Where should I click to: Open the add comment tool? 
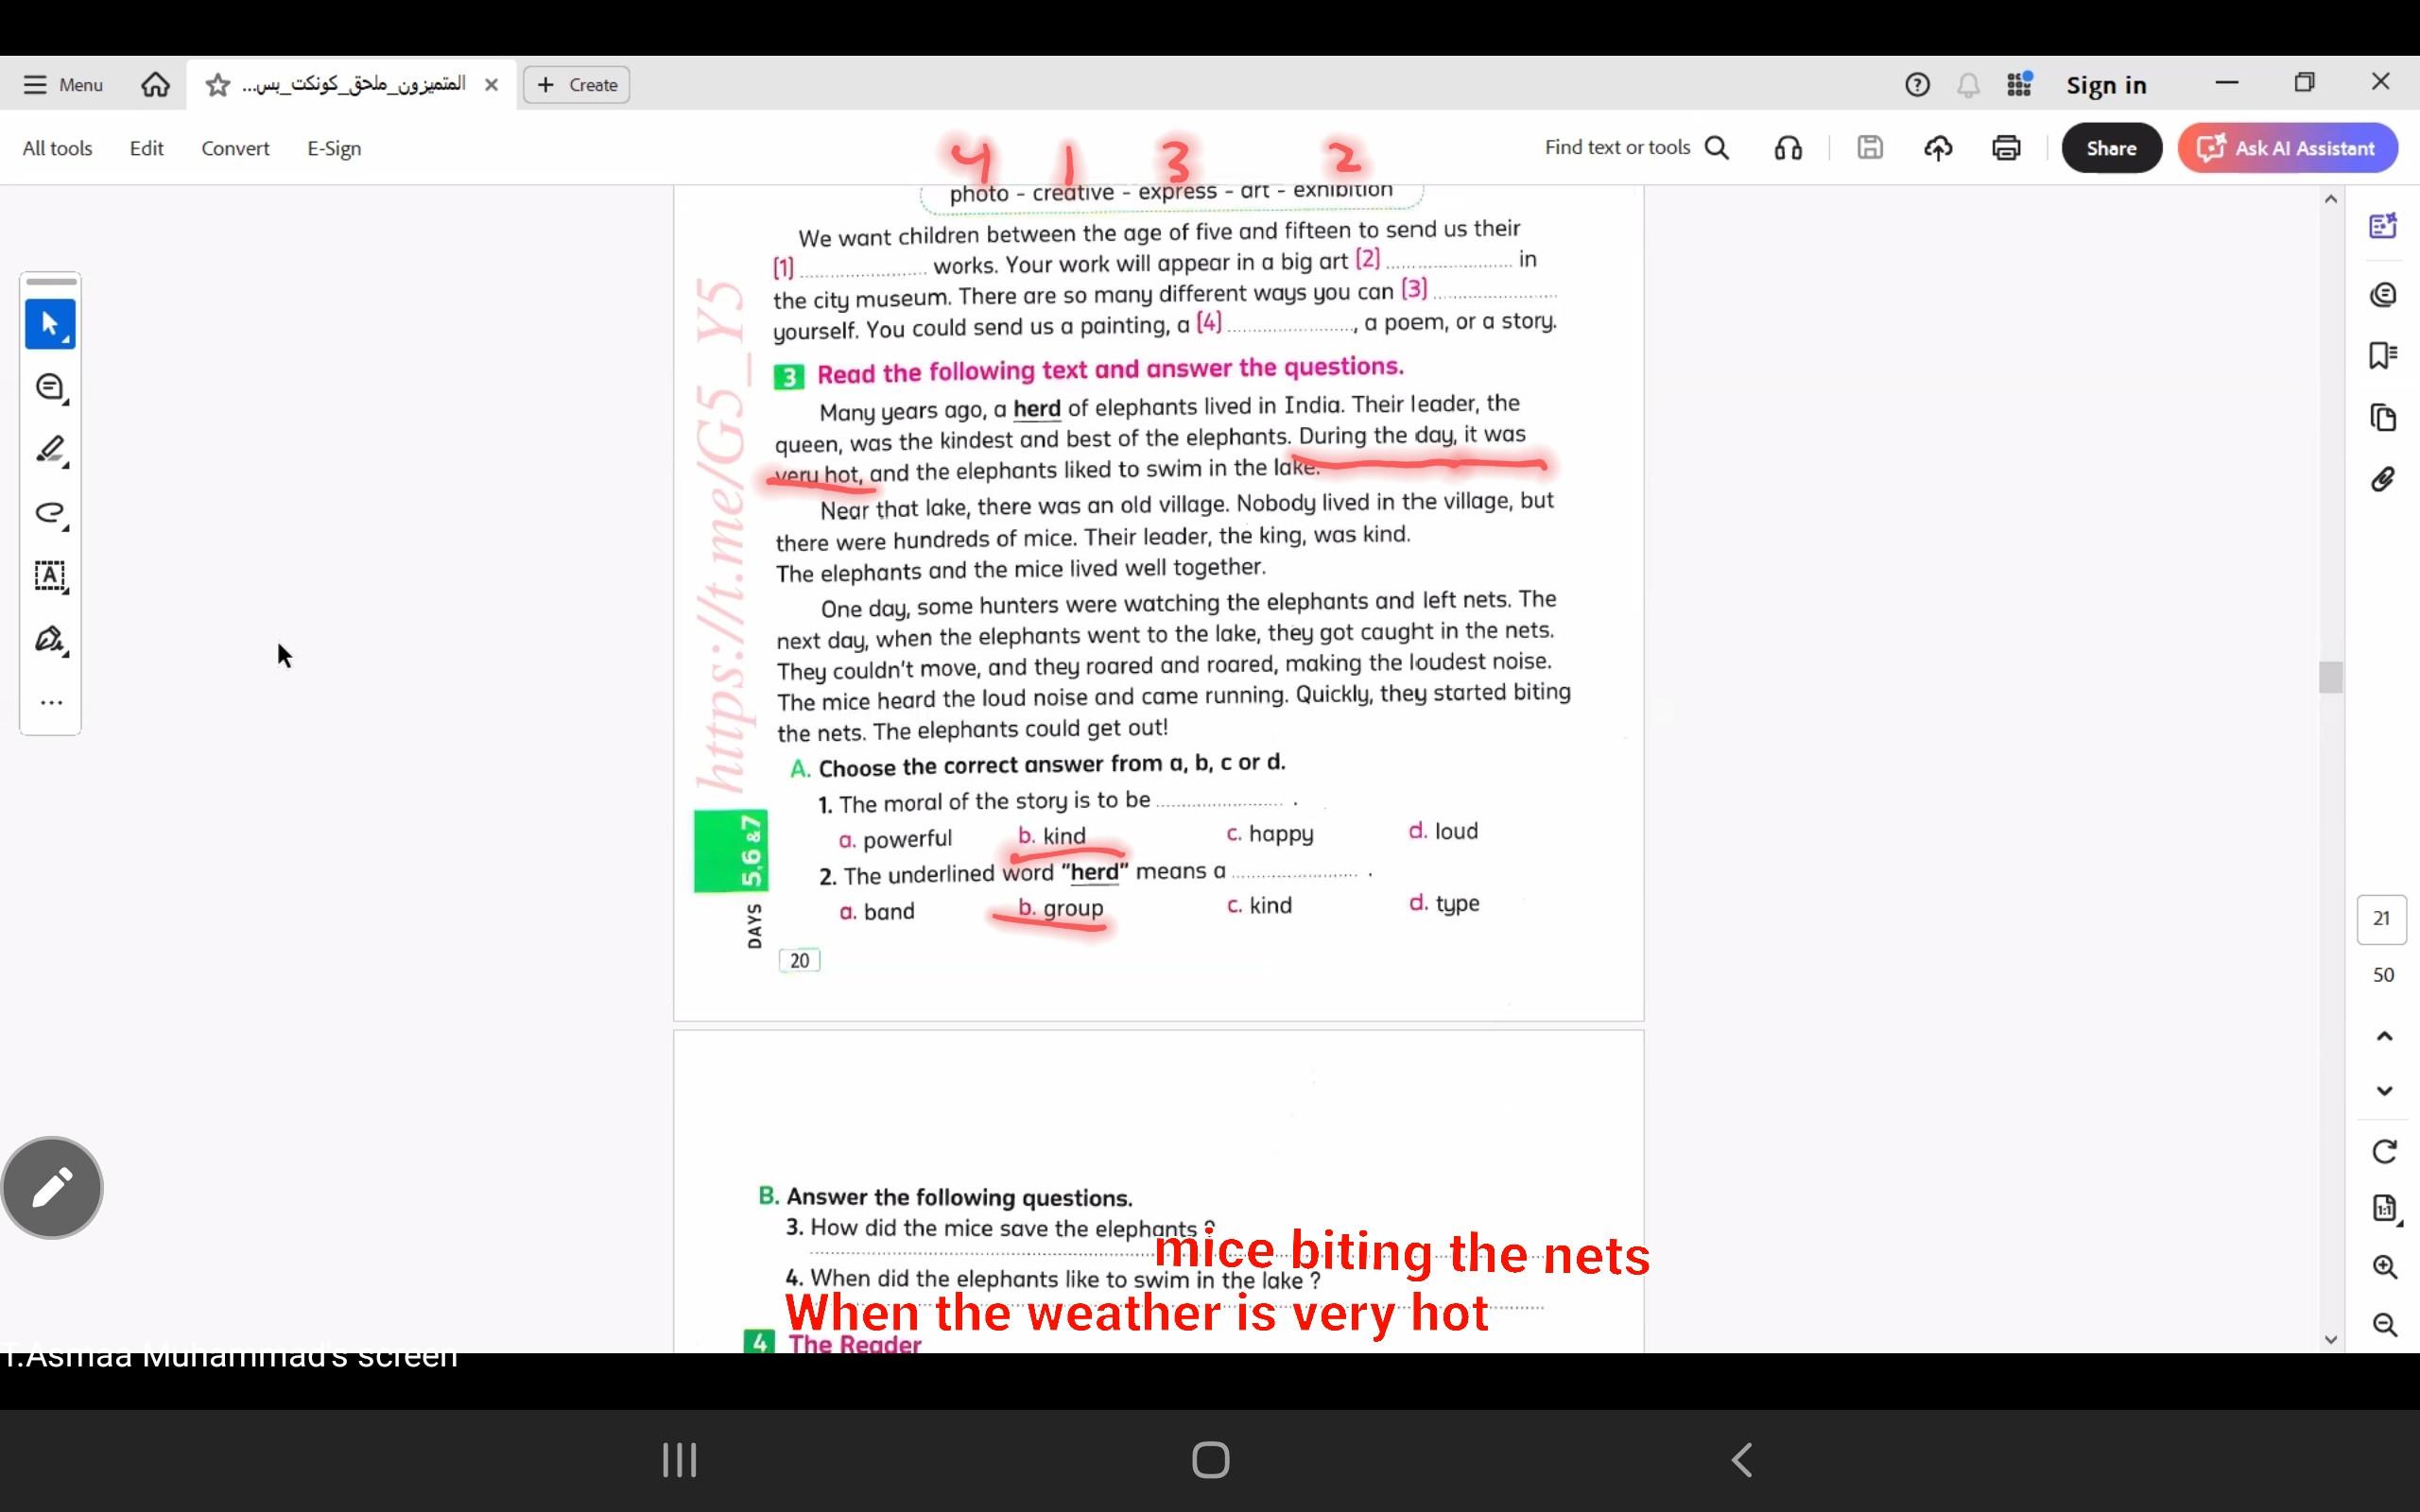pos(50,388)
